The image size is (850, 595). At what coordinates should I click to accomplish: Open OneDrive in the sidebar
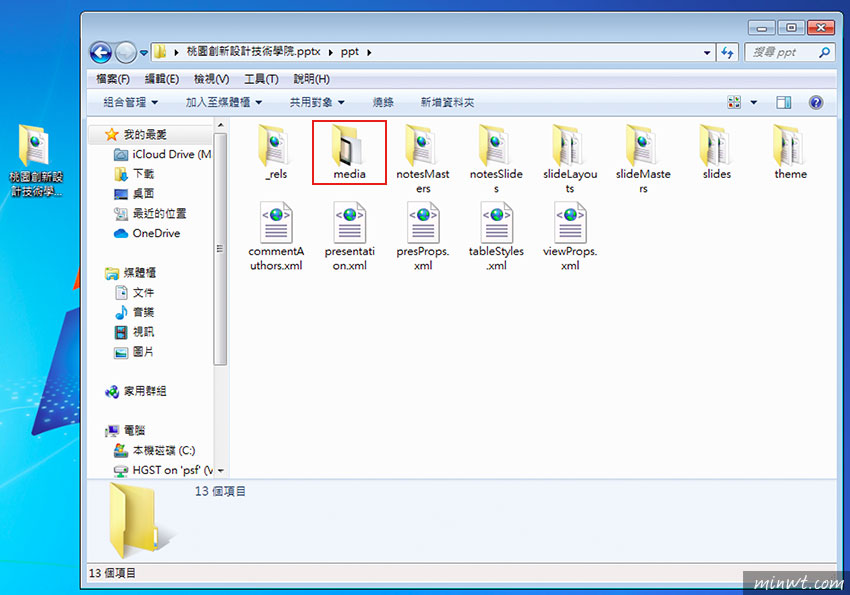(x=147, y=233)
